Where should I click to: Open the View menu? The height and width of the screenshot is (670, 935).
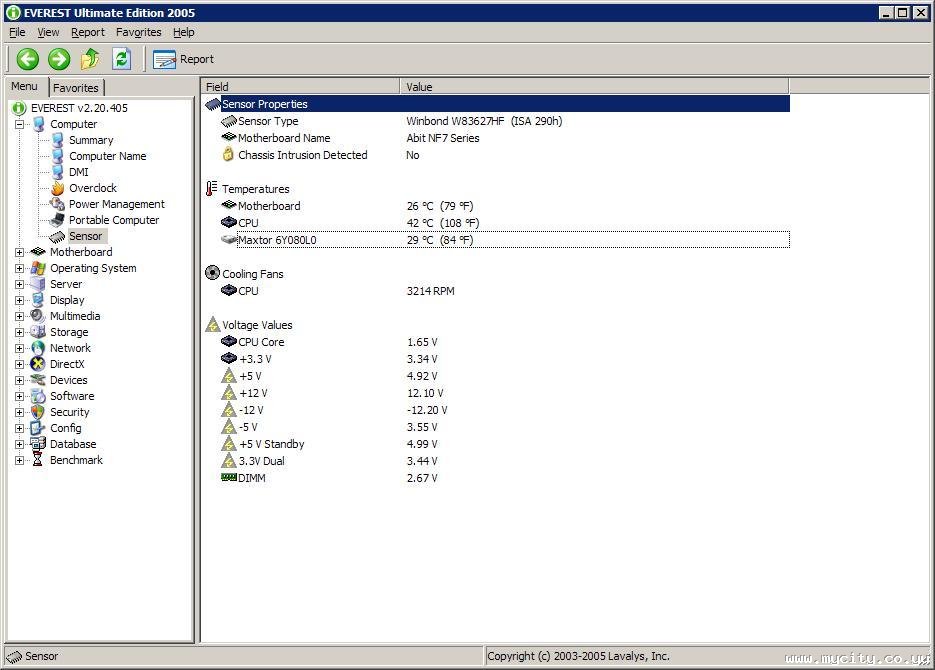click(x=48, y=32)
